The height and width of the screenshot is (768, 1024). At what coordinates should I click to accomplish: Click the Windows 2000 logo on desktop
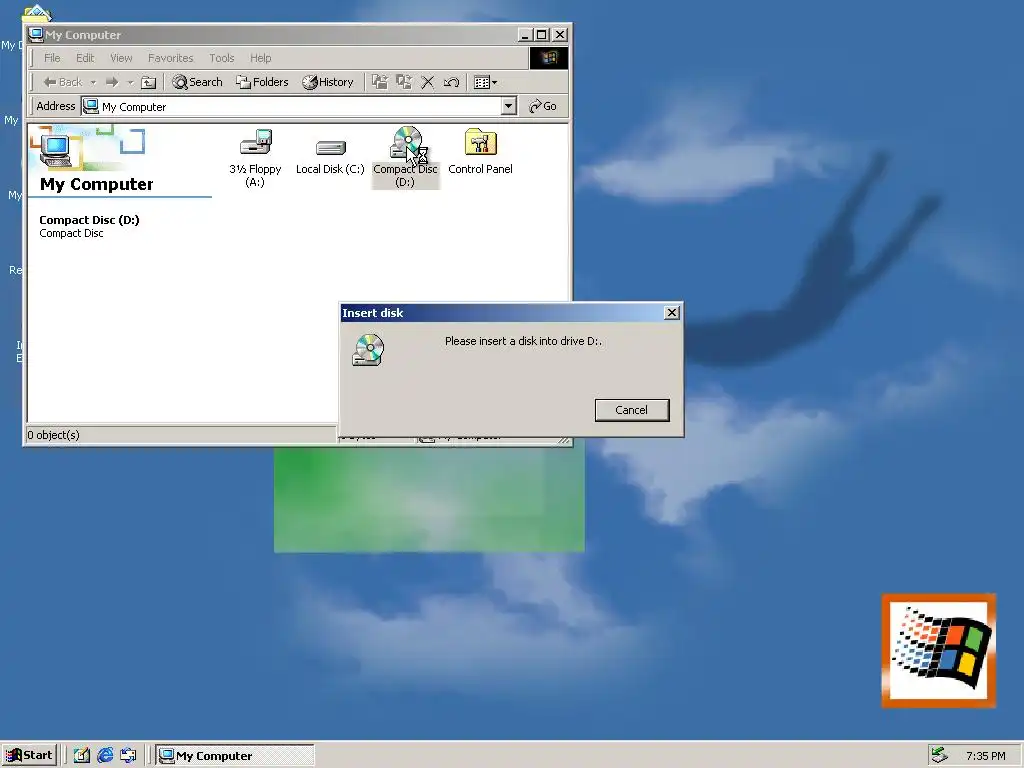coord(938,650)
